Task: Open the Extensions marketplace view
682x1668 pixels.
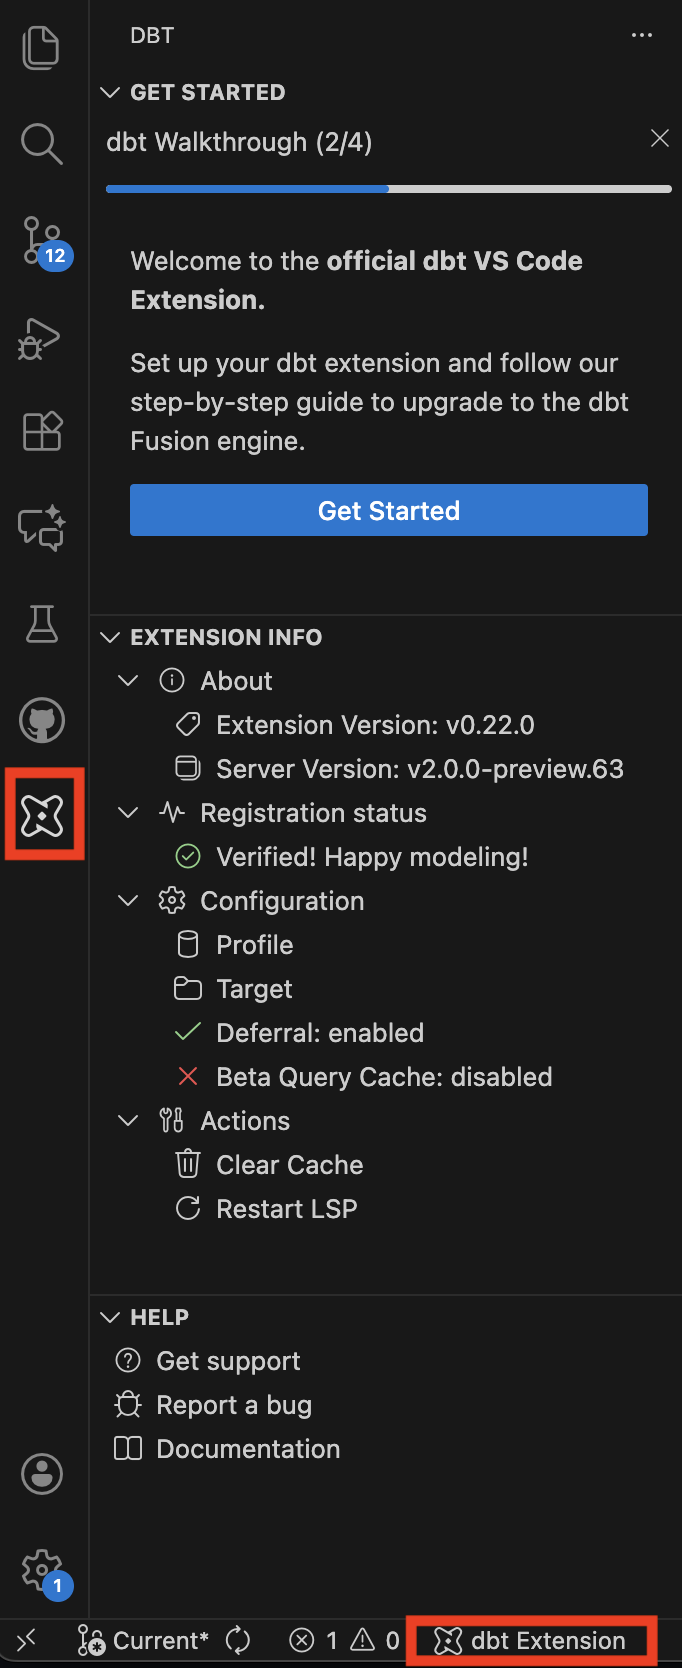Action: pos(41,431)
